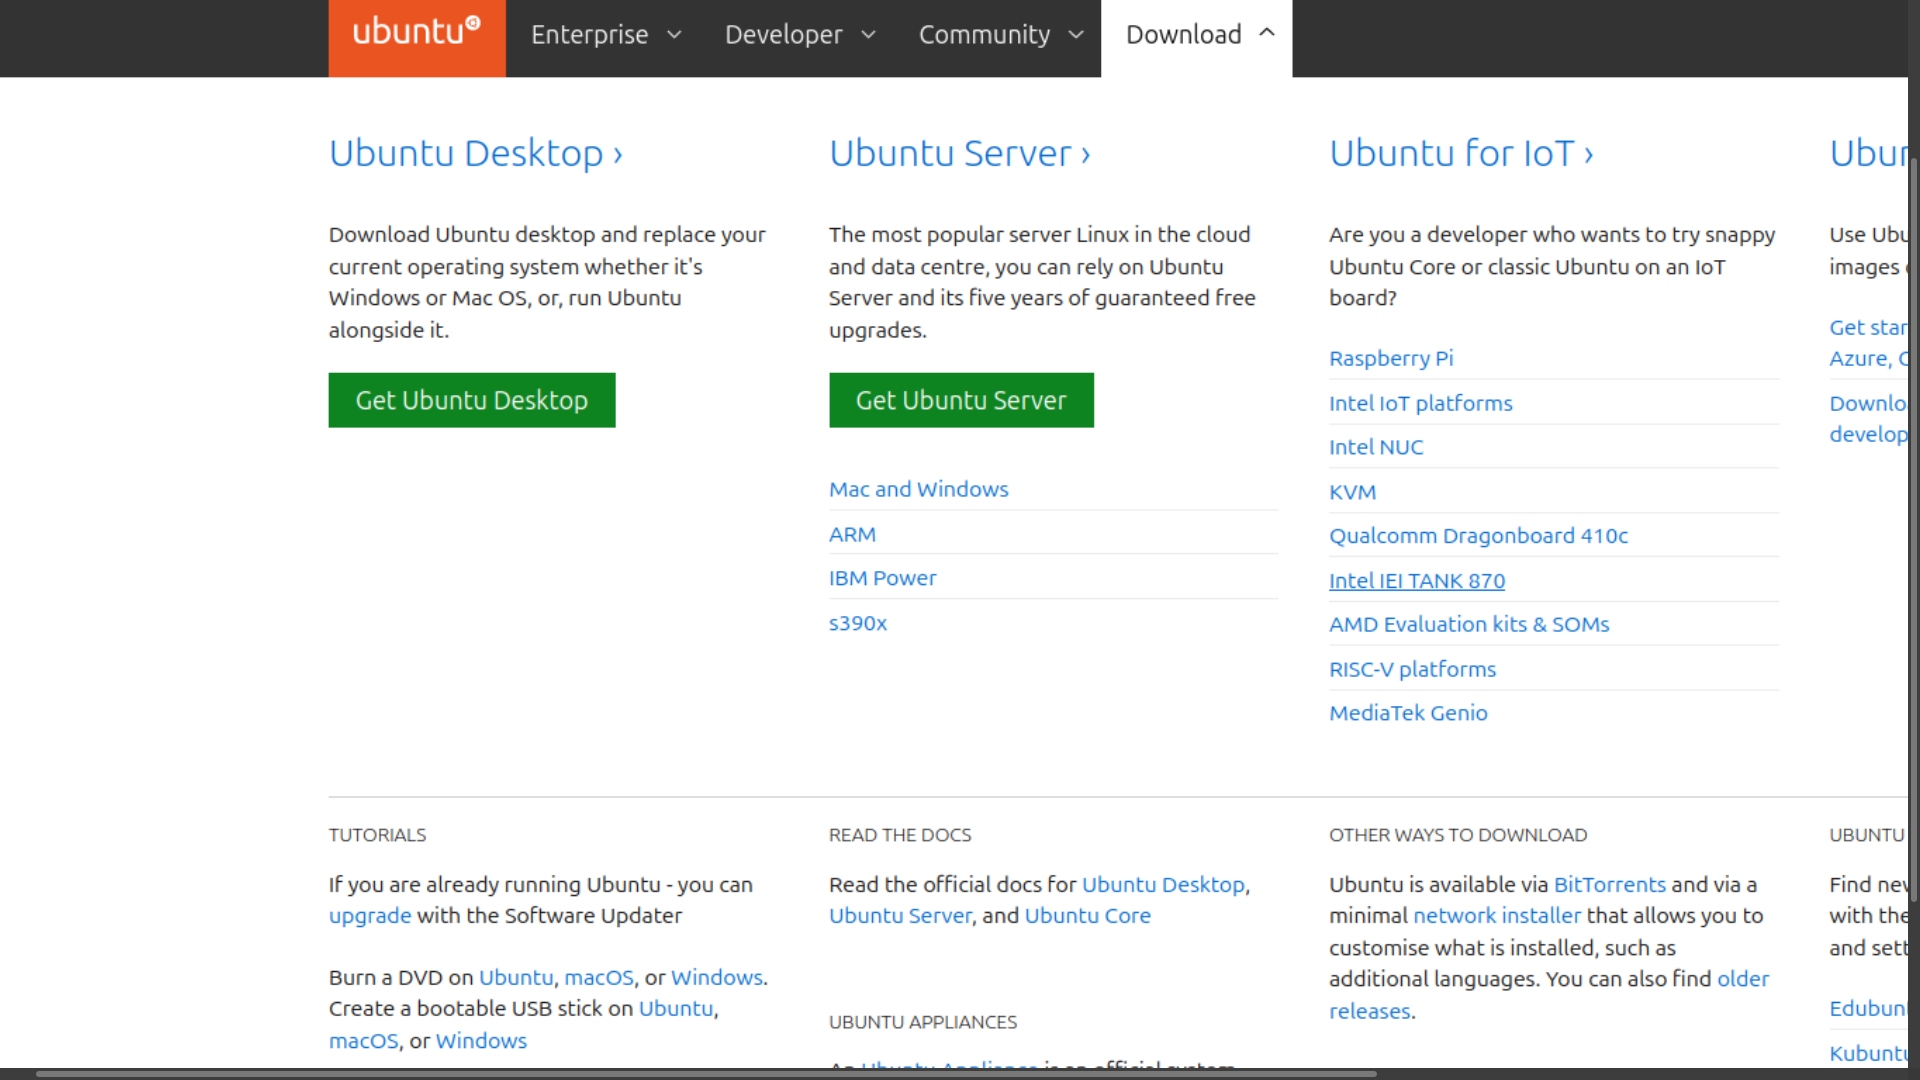Open Burn a DVD on Windows link

coord(717,977)
